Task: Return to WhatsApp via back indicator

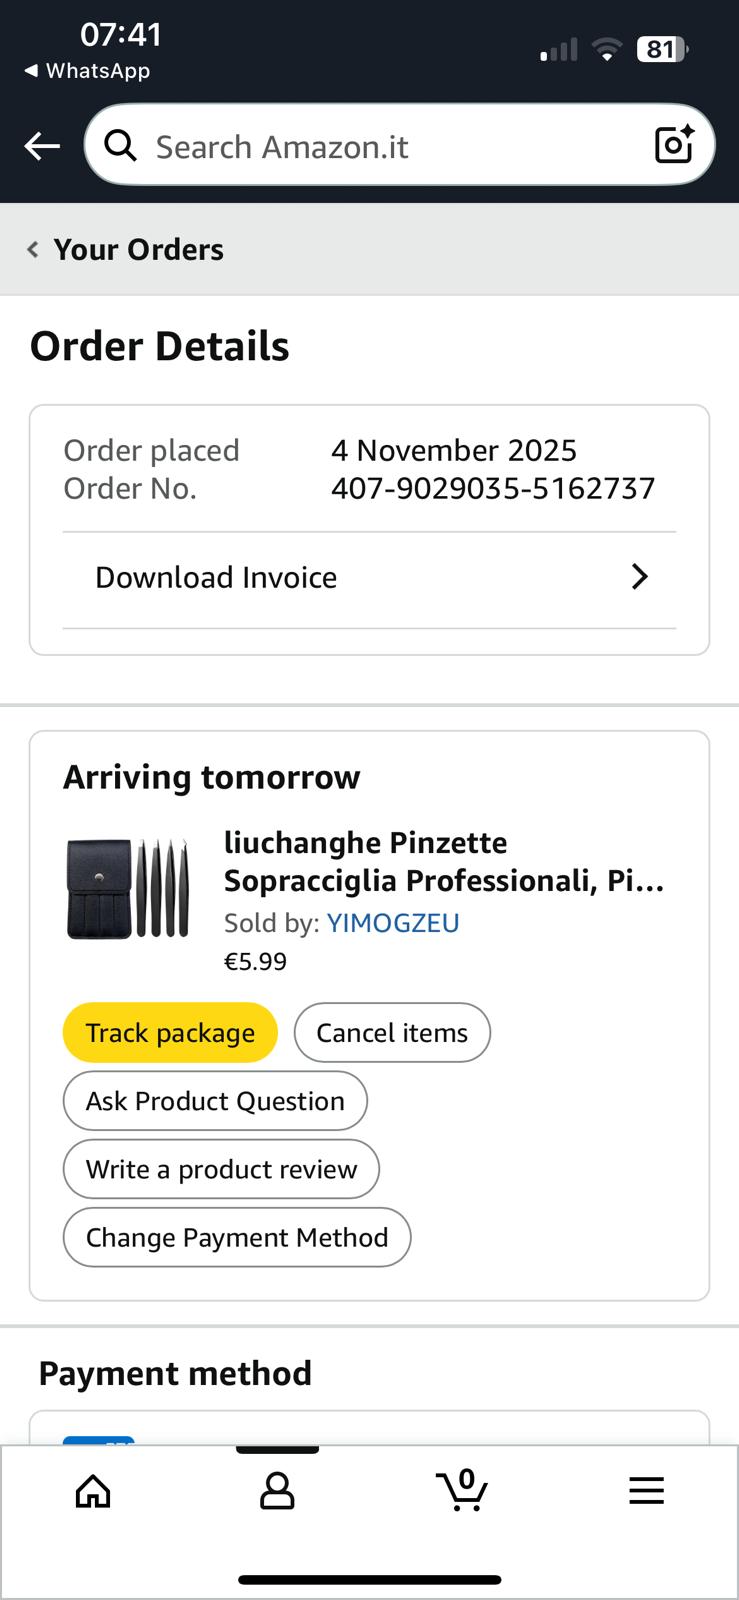Action: 87,71
